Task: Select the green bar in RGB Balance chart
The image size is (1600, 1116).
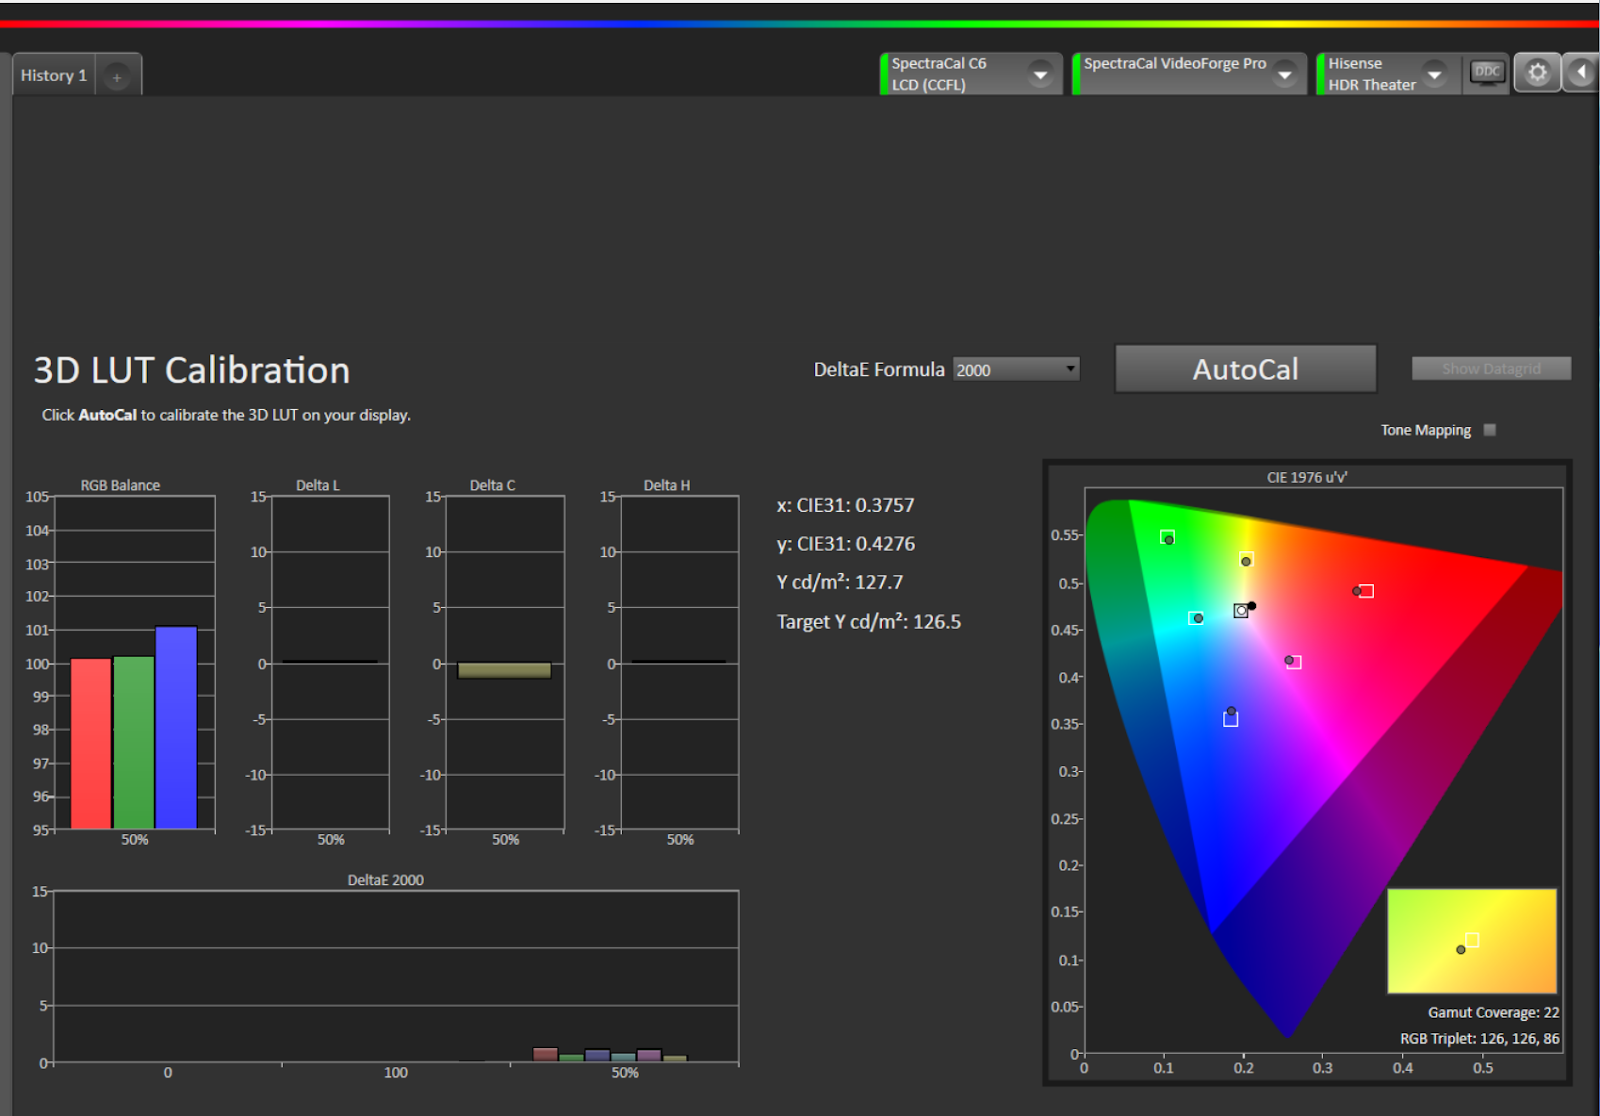Action: click(134, 742)
